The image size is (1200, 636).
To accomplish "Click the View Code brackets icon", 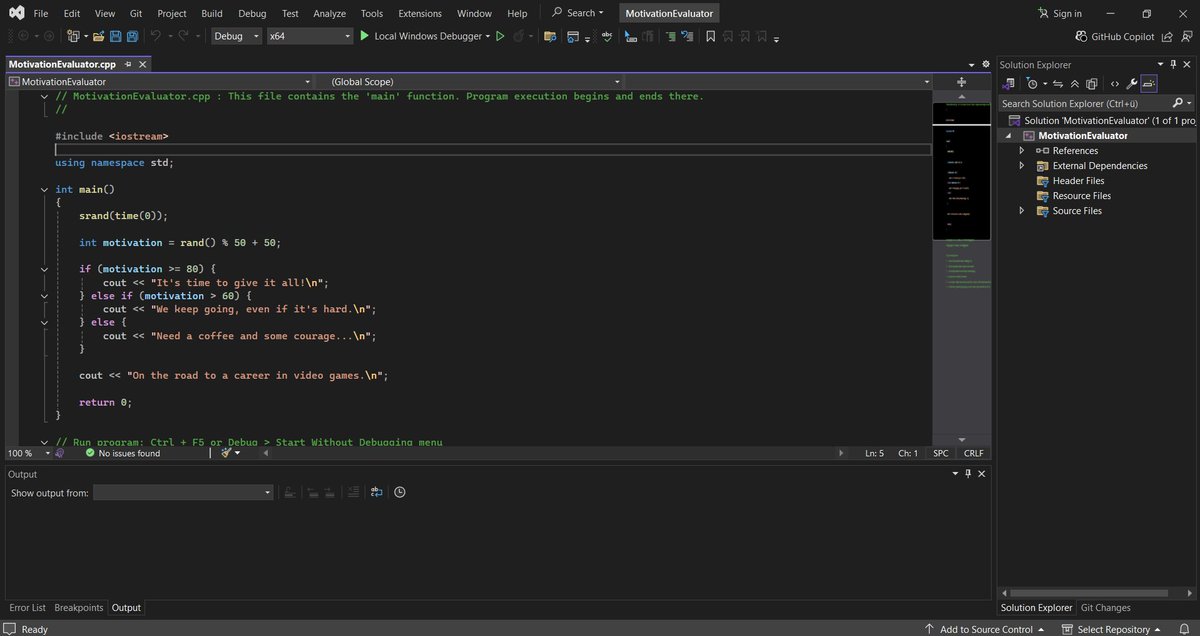I will point(1115,84).
